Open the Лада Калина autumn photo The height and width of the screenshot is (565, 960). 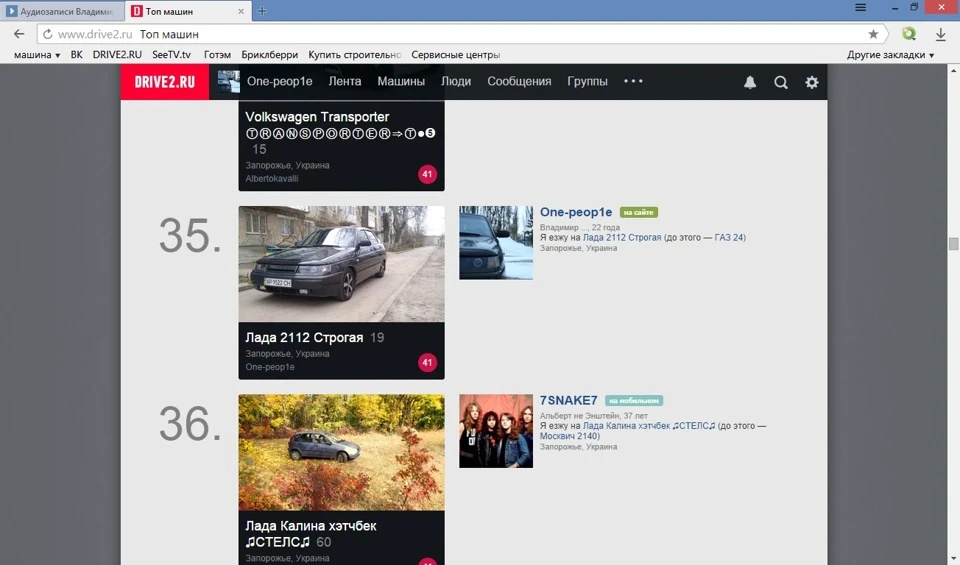point(342,452)
